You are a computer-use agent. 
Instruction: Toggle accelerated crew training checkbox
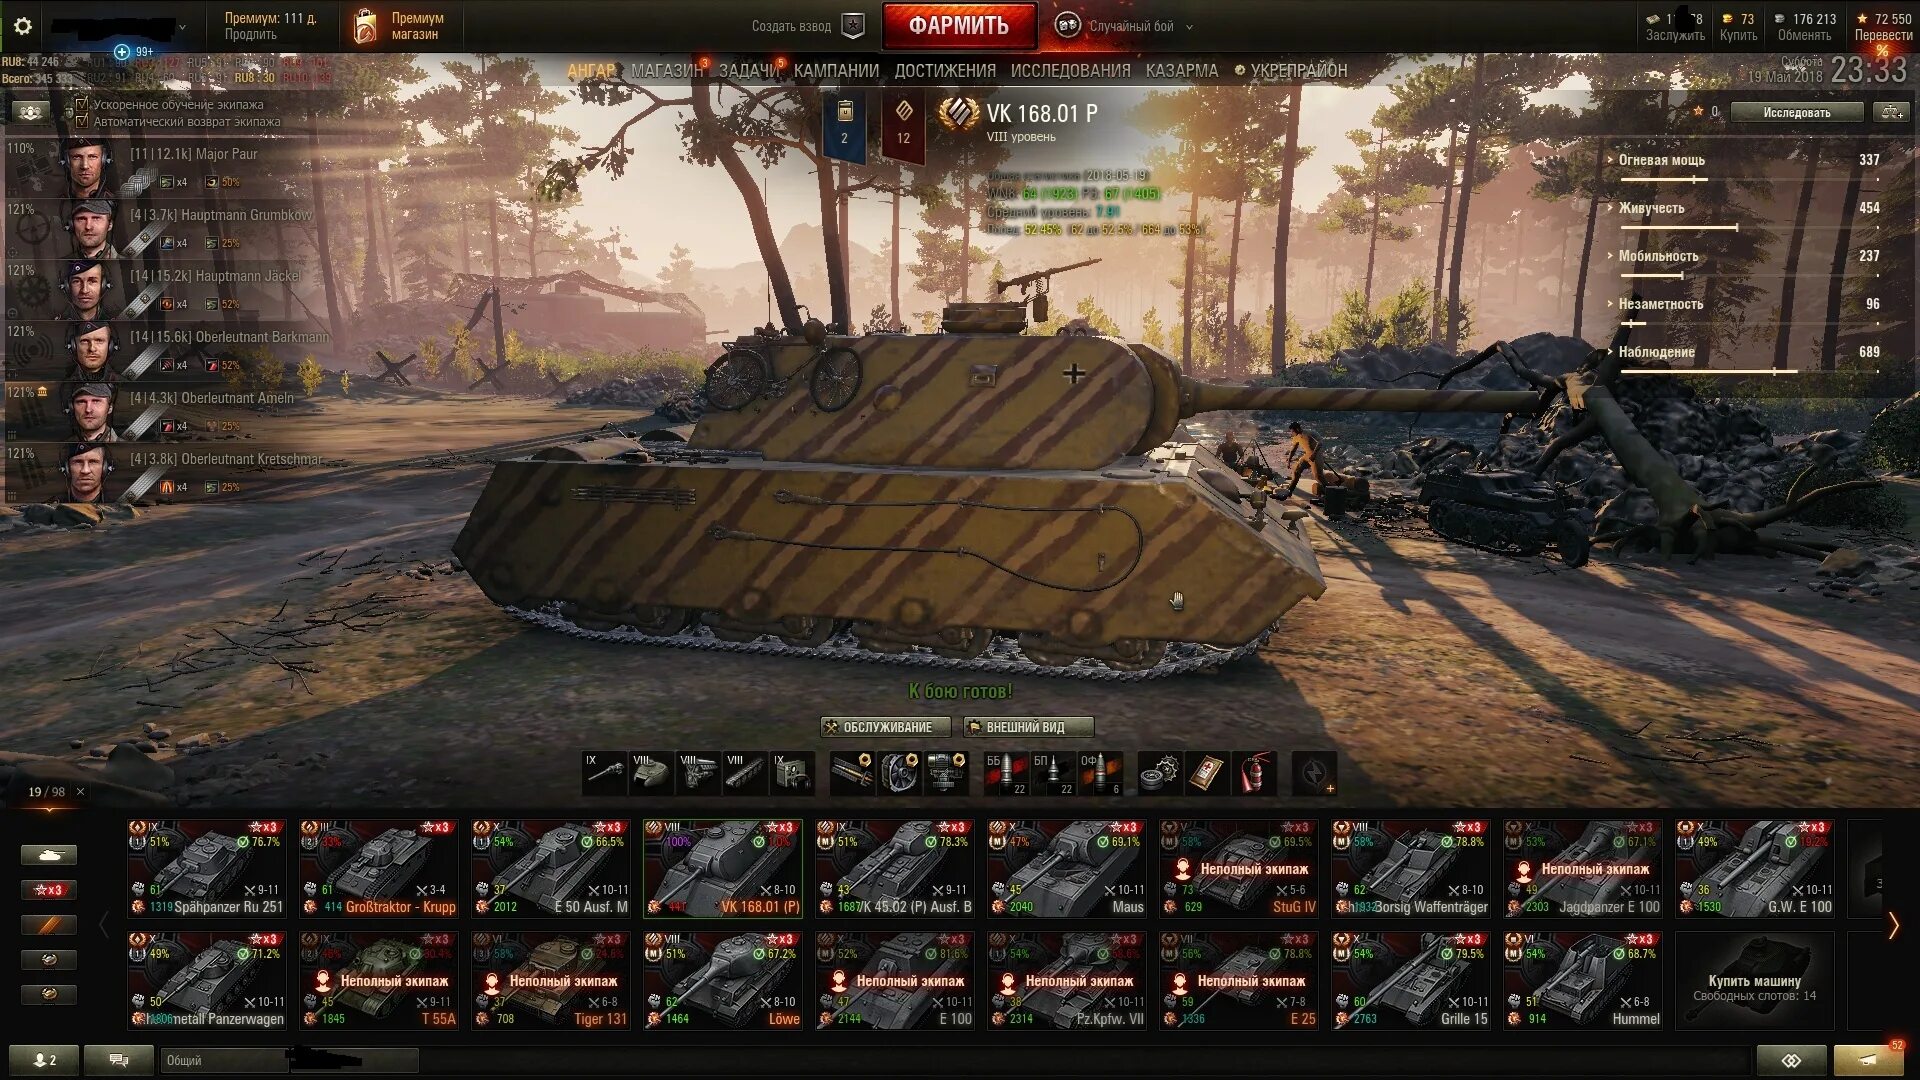82,104
